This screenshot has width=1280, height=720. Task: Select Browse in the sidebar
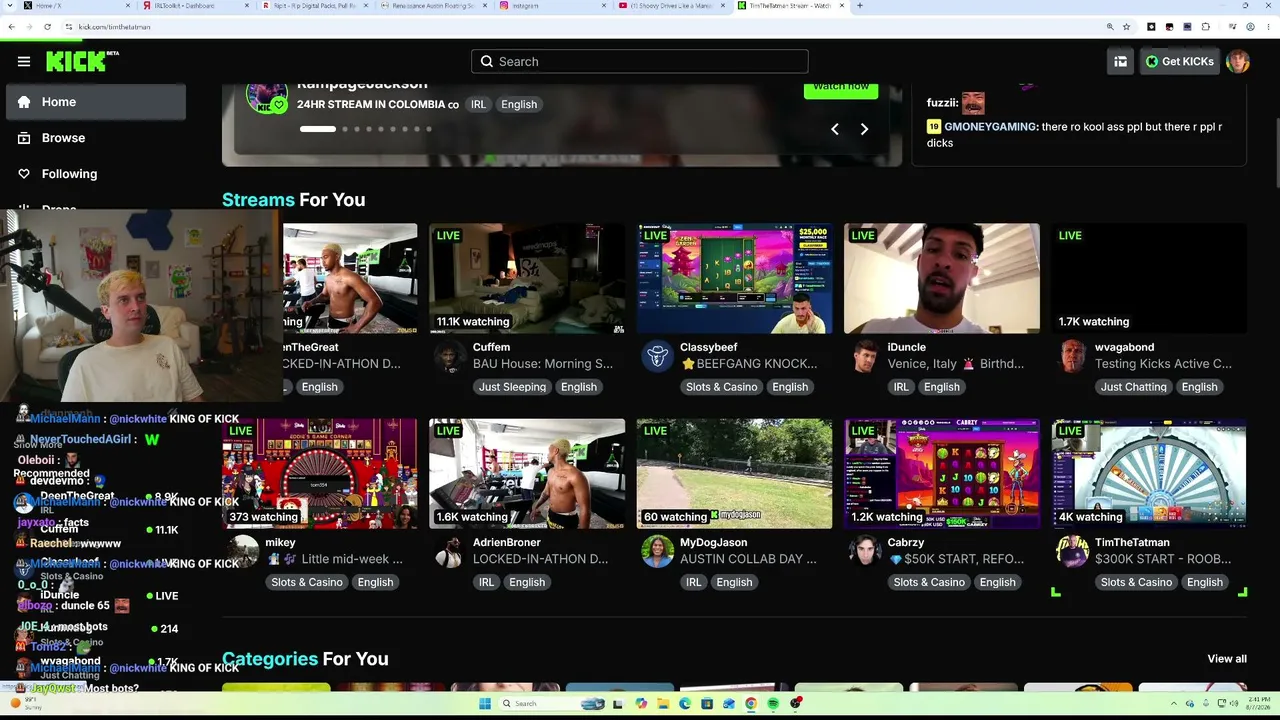click(x=96, y=138)
